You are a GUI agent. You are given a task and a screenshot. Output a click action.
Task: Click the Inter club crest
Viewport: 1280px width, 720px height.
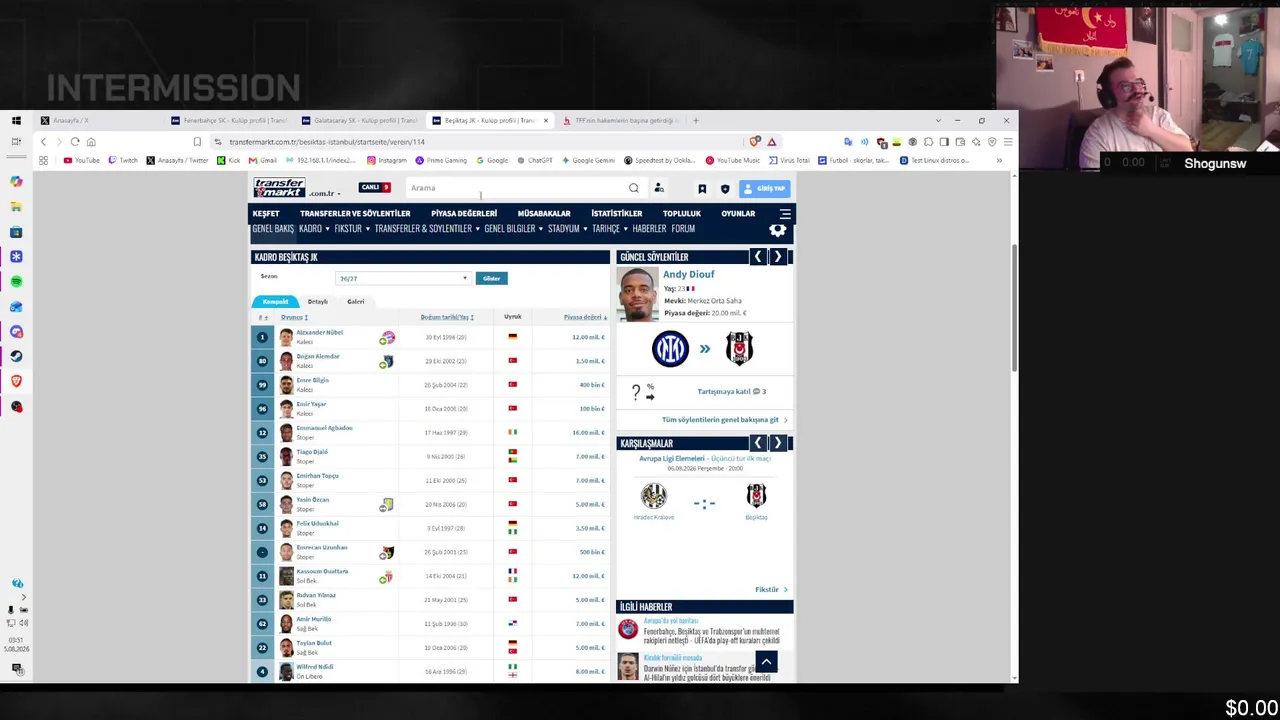(670, 349)
